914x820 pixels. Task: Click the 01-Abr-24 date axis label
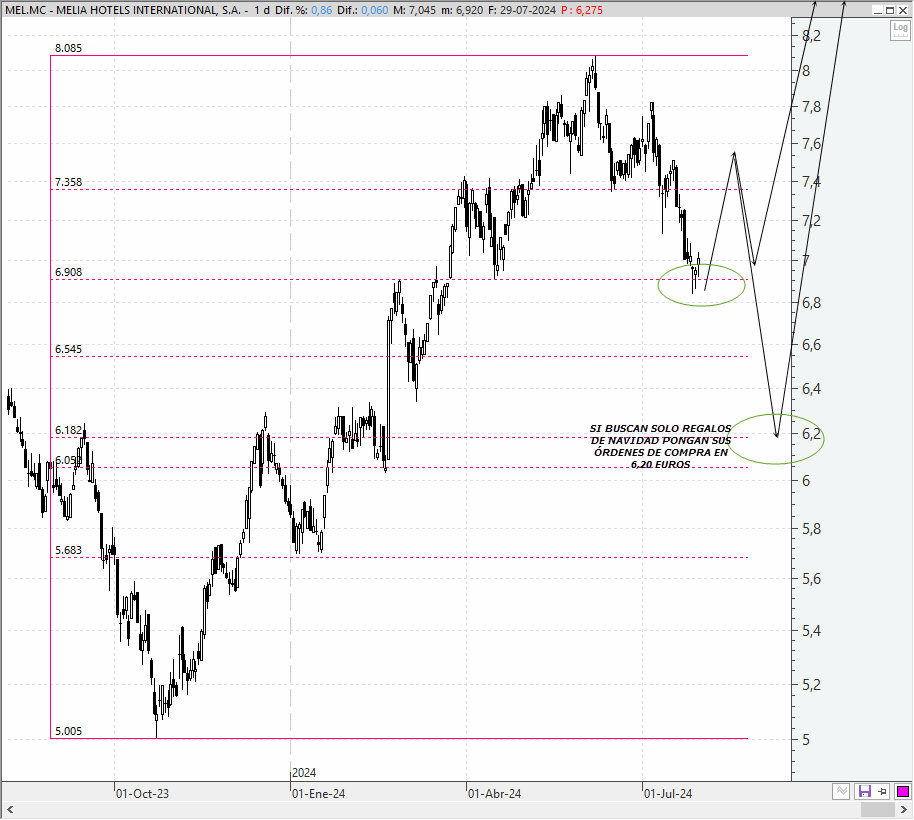coord(494,794)
